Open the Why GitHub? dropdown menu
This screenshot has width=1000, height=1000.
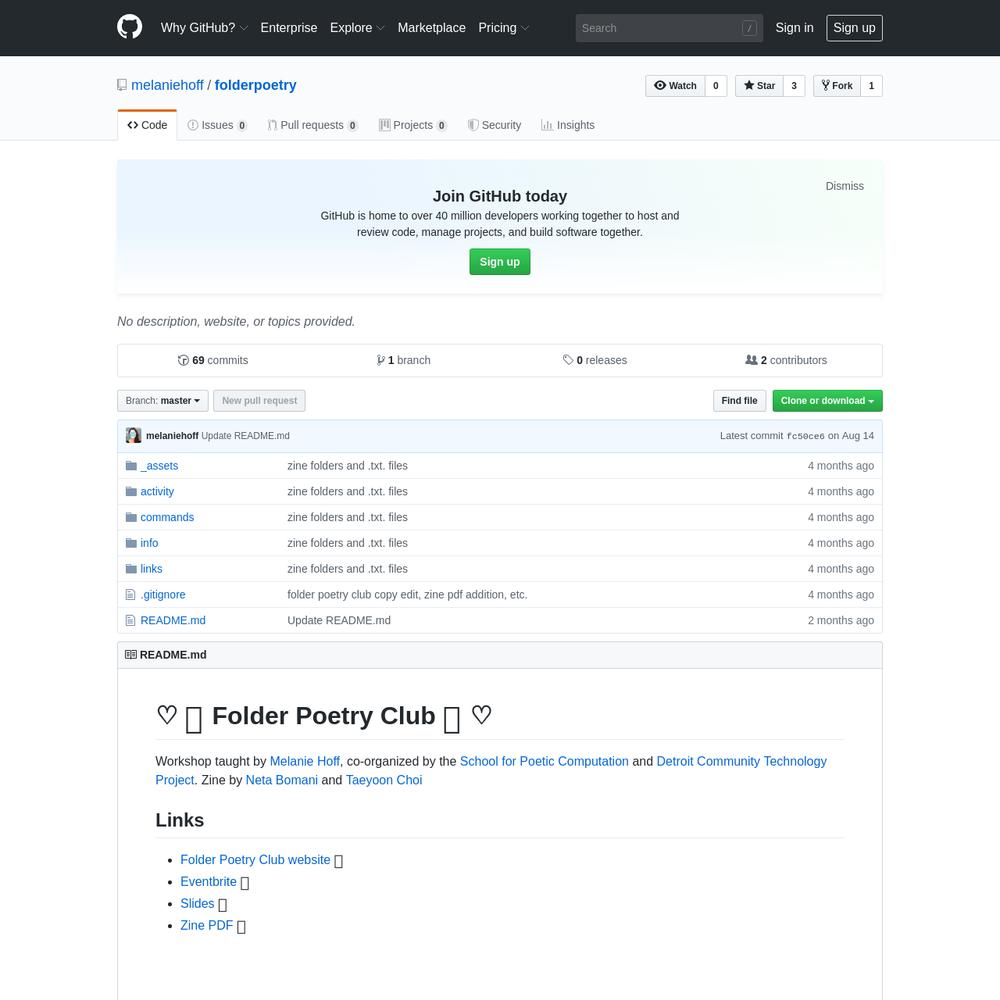point(204,28)
